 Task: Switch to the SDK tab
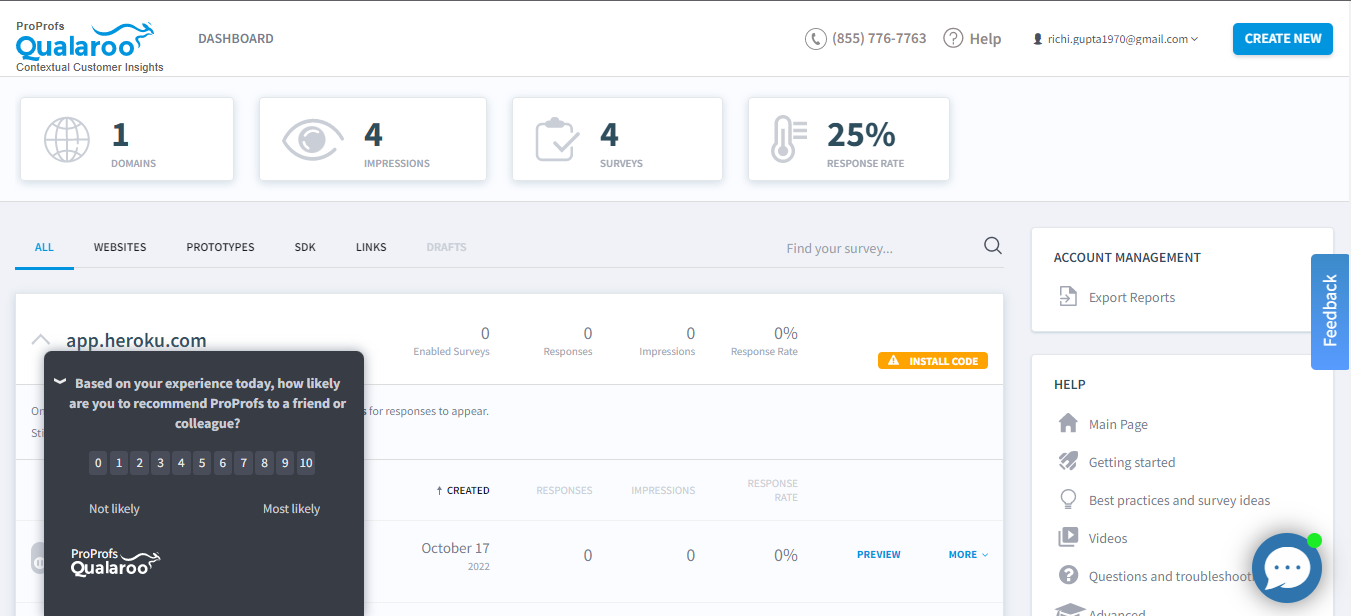coord(305,247)
